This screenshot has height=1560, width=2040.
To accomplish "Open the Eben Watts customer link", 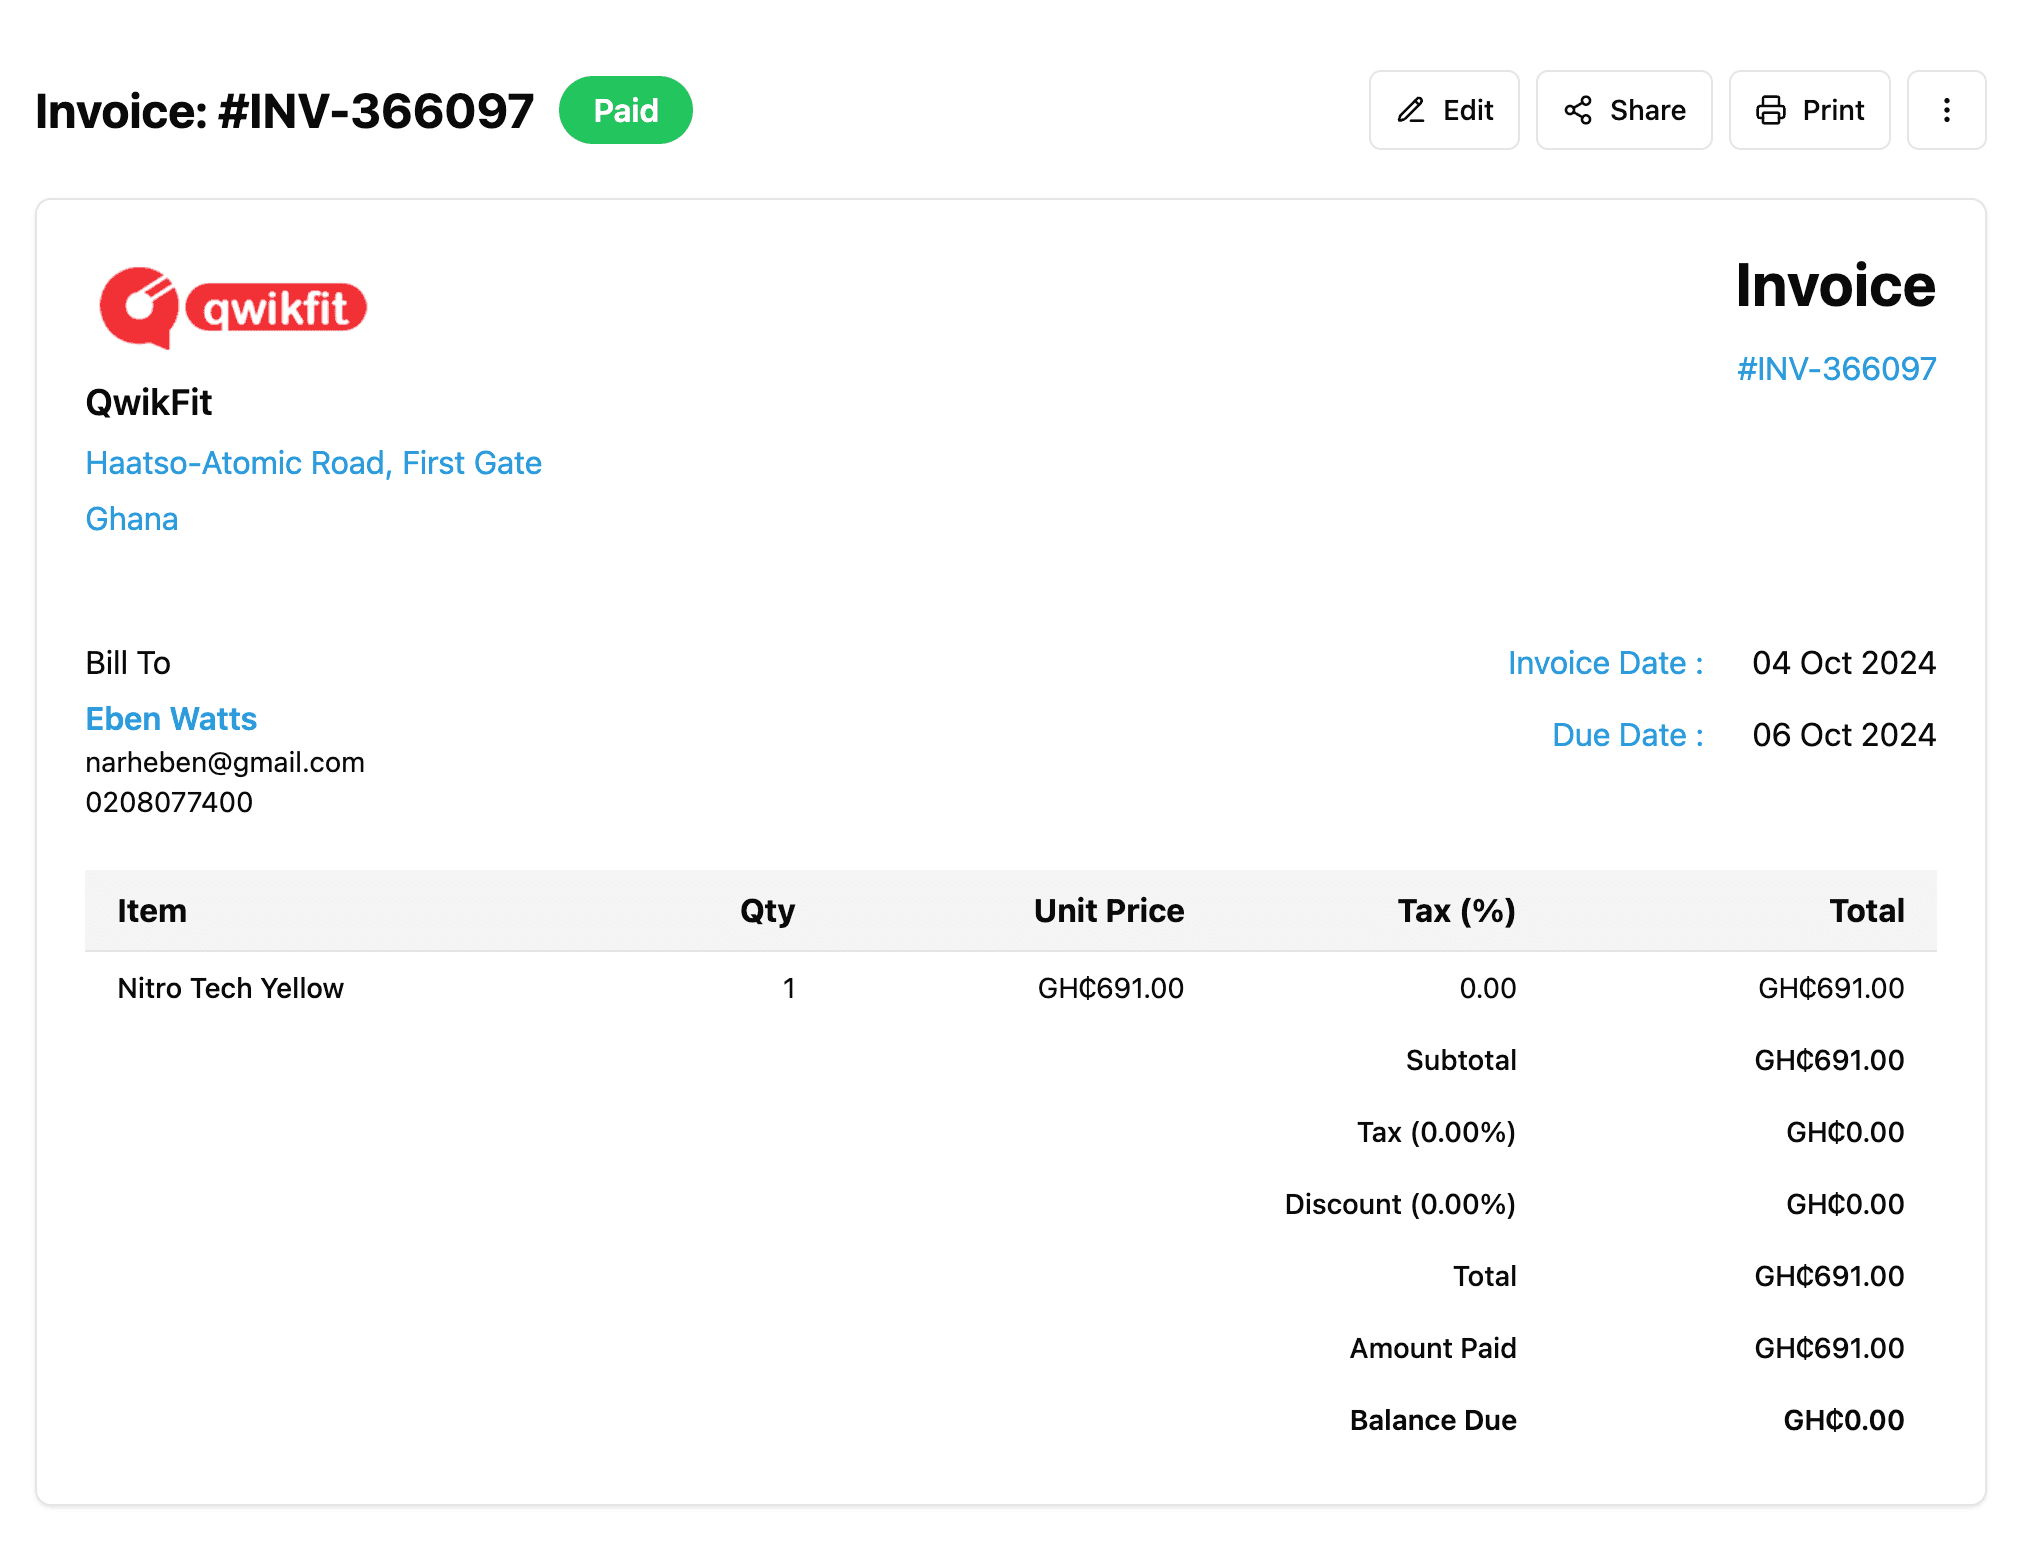I will coord(171,718).
